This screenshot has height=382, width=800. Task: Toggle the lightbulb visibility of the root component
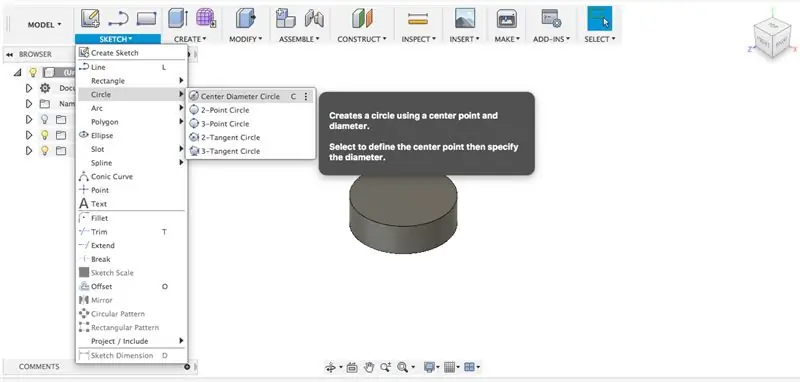coord(33,72)
